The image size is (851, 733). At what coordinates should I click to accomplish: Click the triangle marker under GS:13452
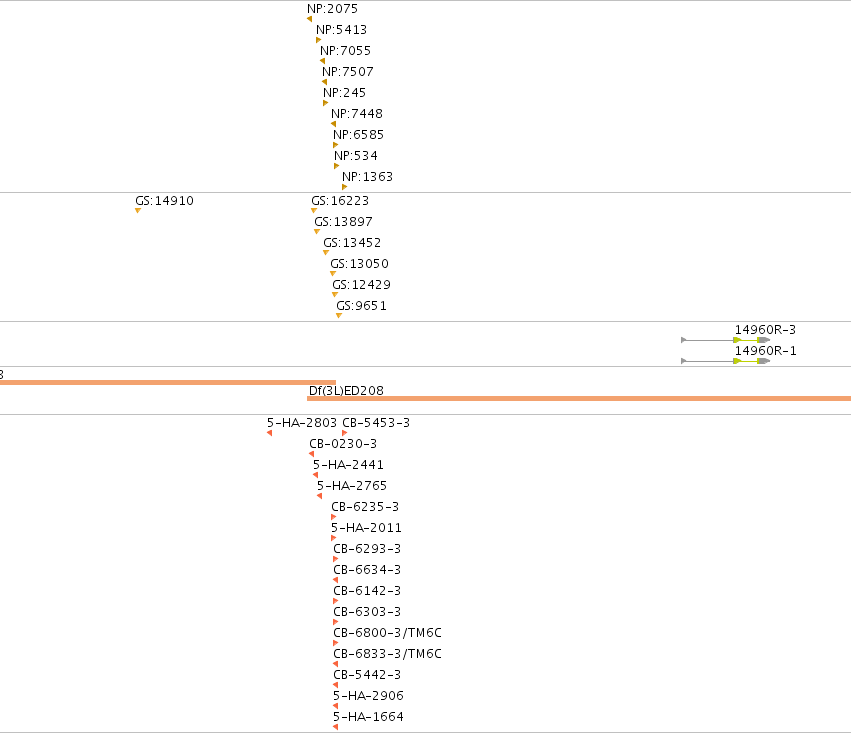pyautogui.click(x=326, y=253)
